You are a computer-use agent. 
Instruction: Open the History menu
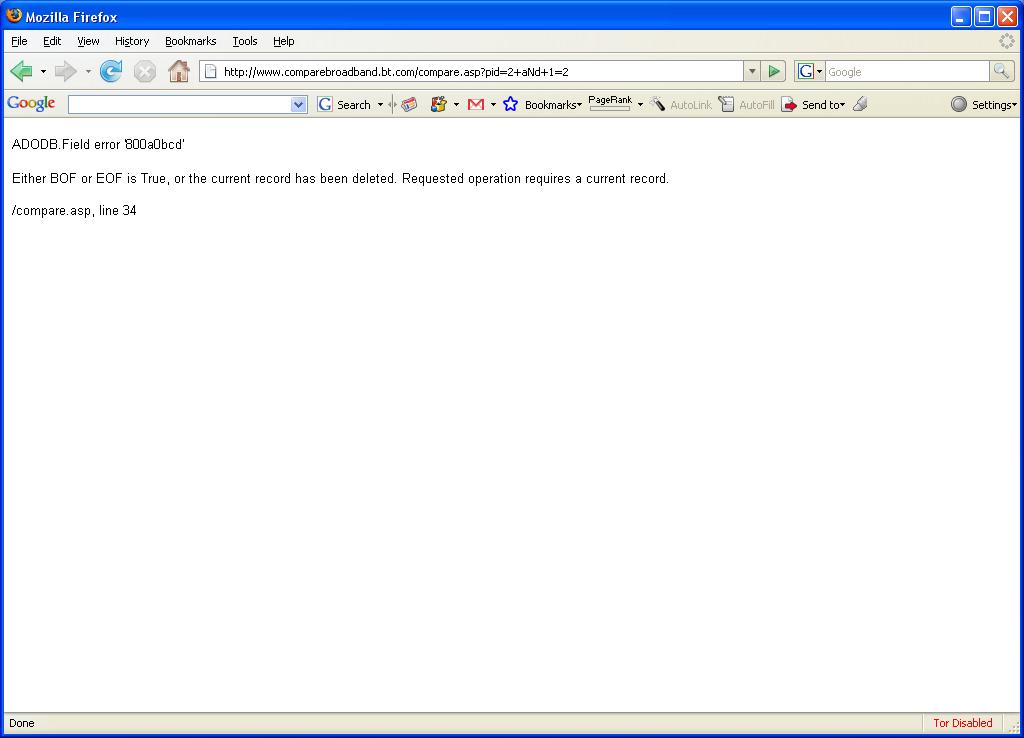tap(132, 41)
